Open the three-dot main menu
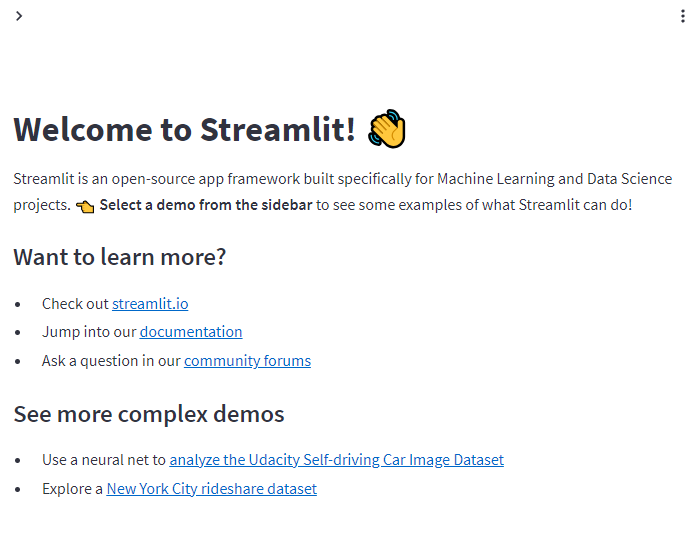This screenshot has width=695, height=551. click(x=683, y=16)
